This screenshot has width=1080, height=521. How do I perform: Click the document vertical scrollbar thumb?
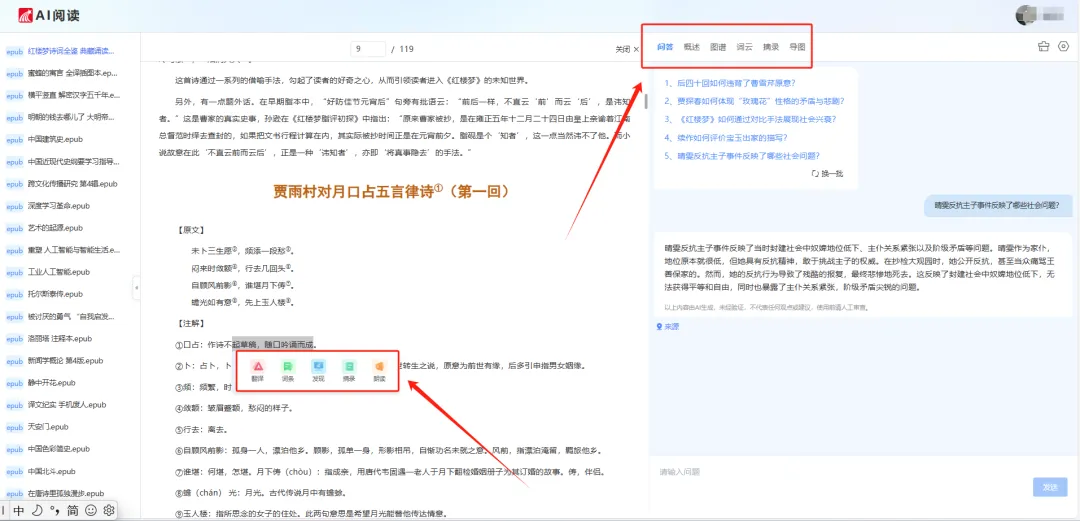pyautogui.click(x=646, y=101)
